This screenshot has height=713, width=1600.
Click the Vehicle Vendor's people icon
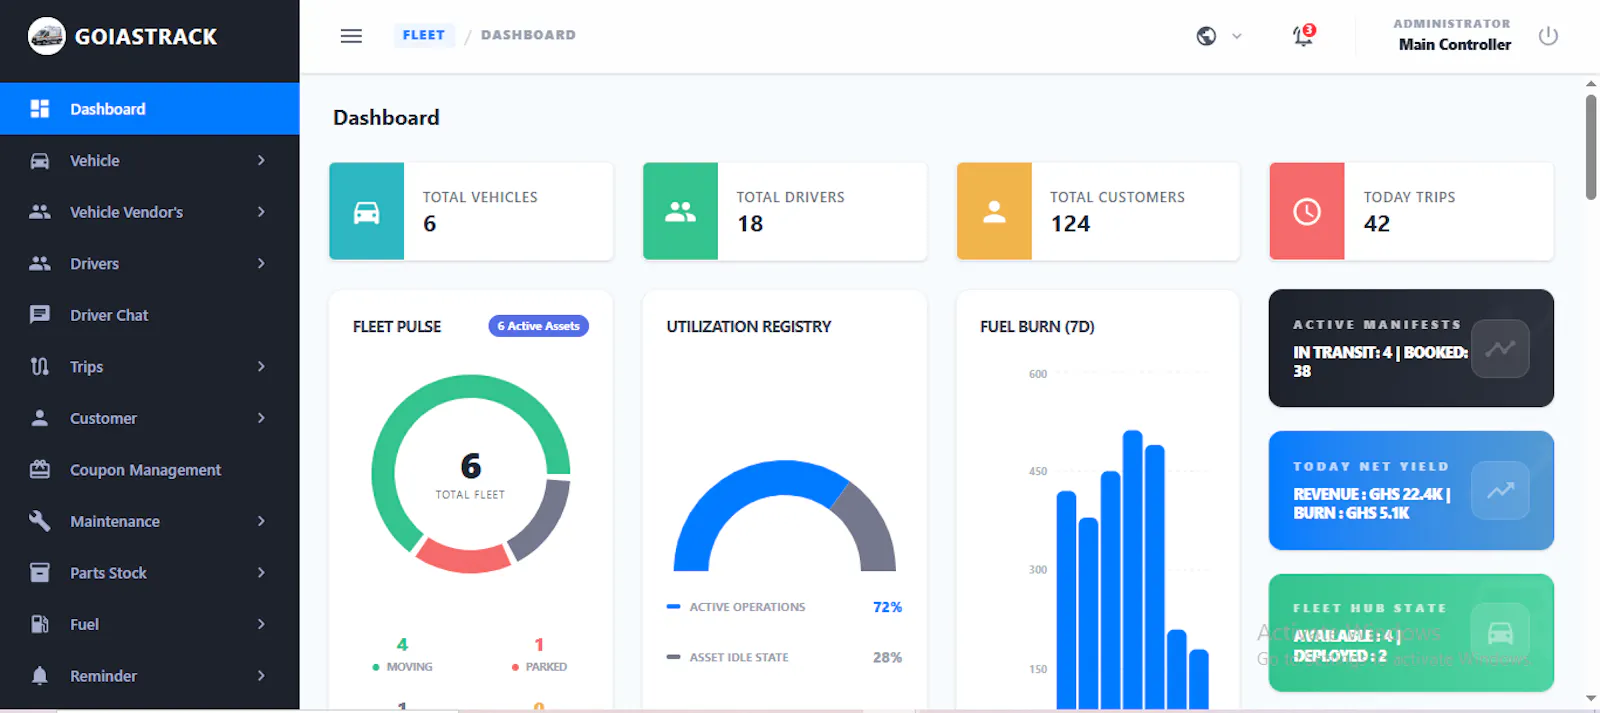coord(40,212)
